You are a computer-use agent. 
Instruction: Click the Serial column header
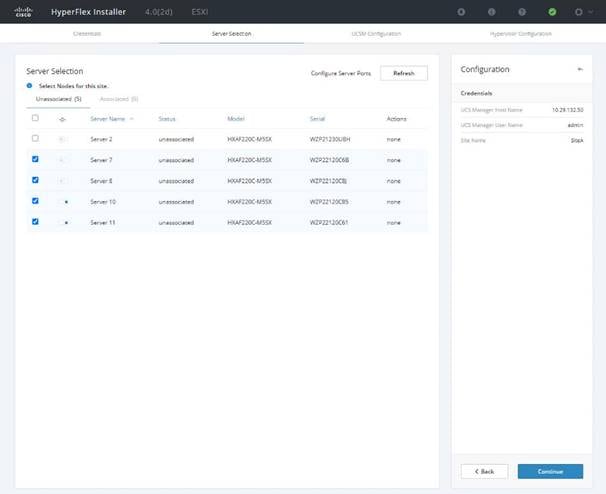click(317, 119)
